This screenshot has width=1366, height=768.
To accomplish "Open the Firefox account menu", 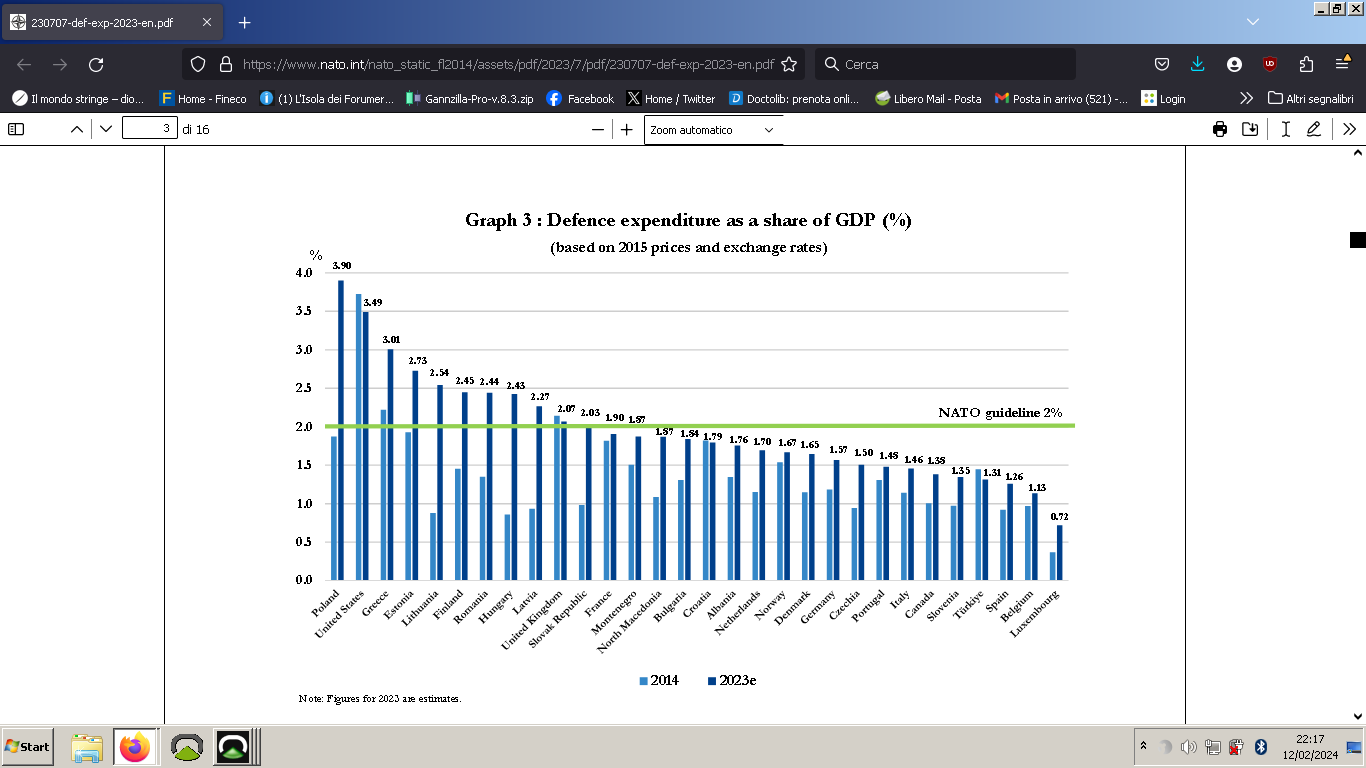I will click(1234, 64).
